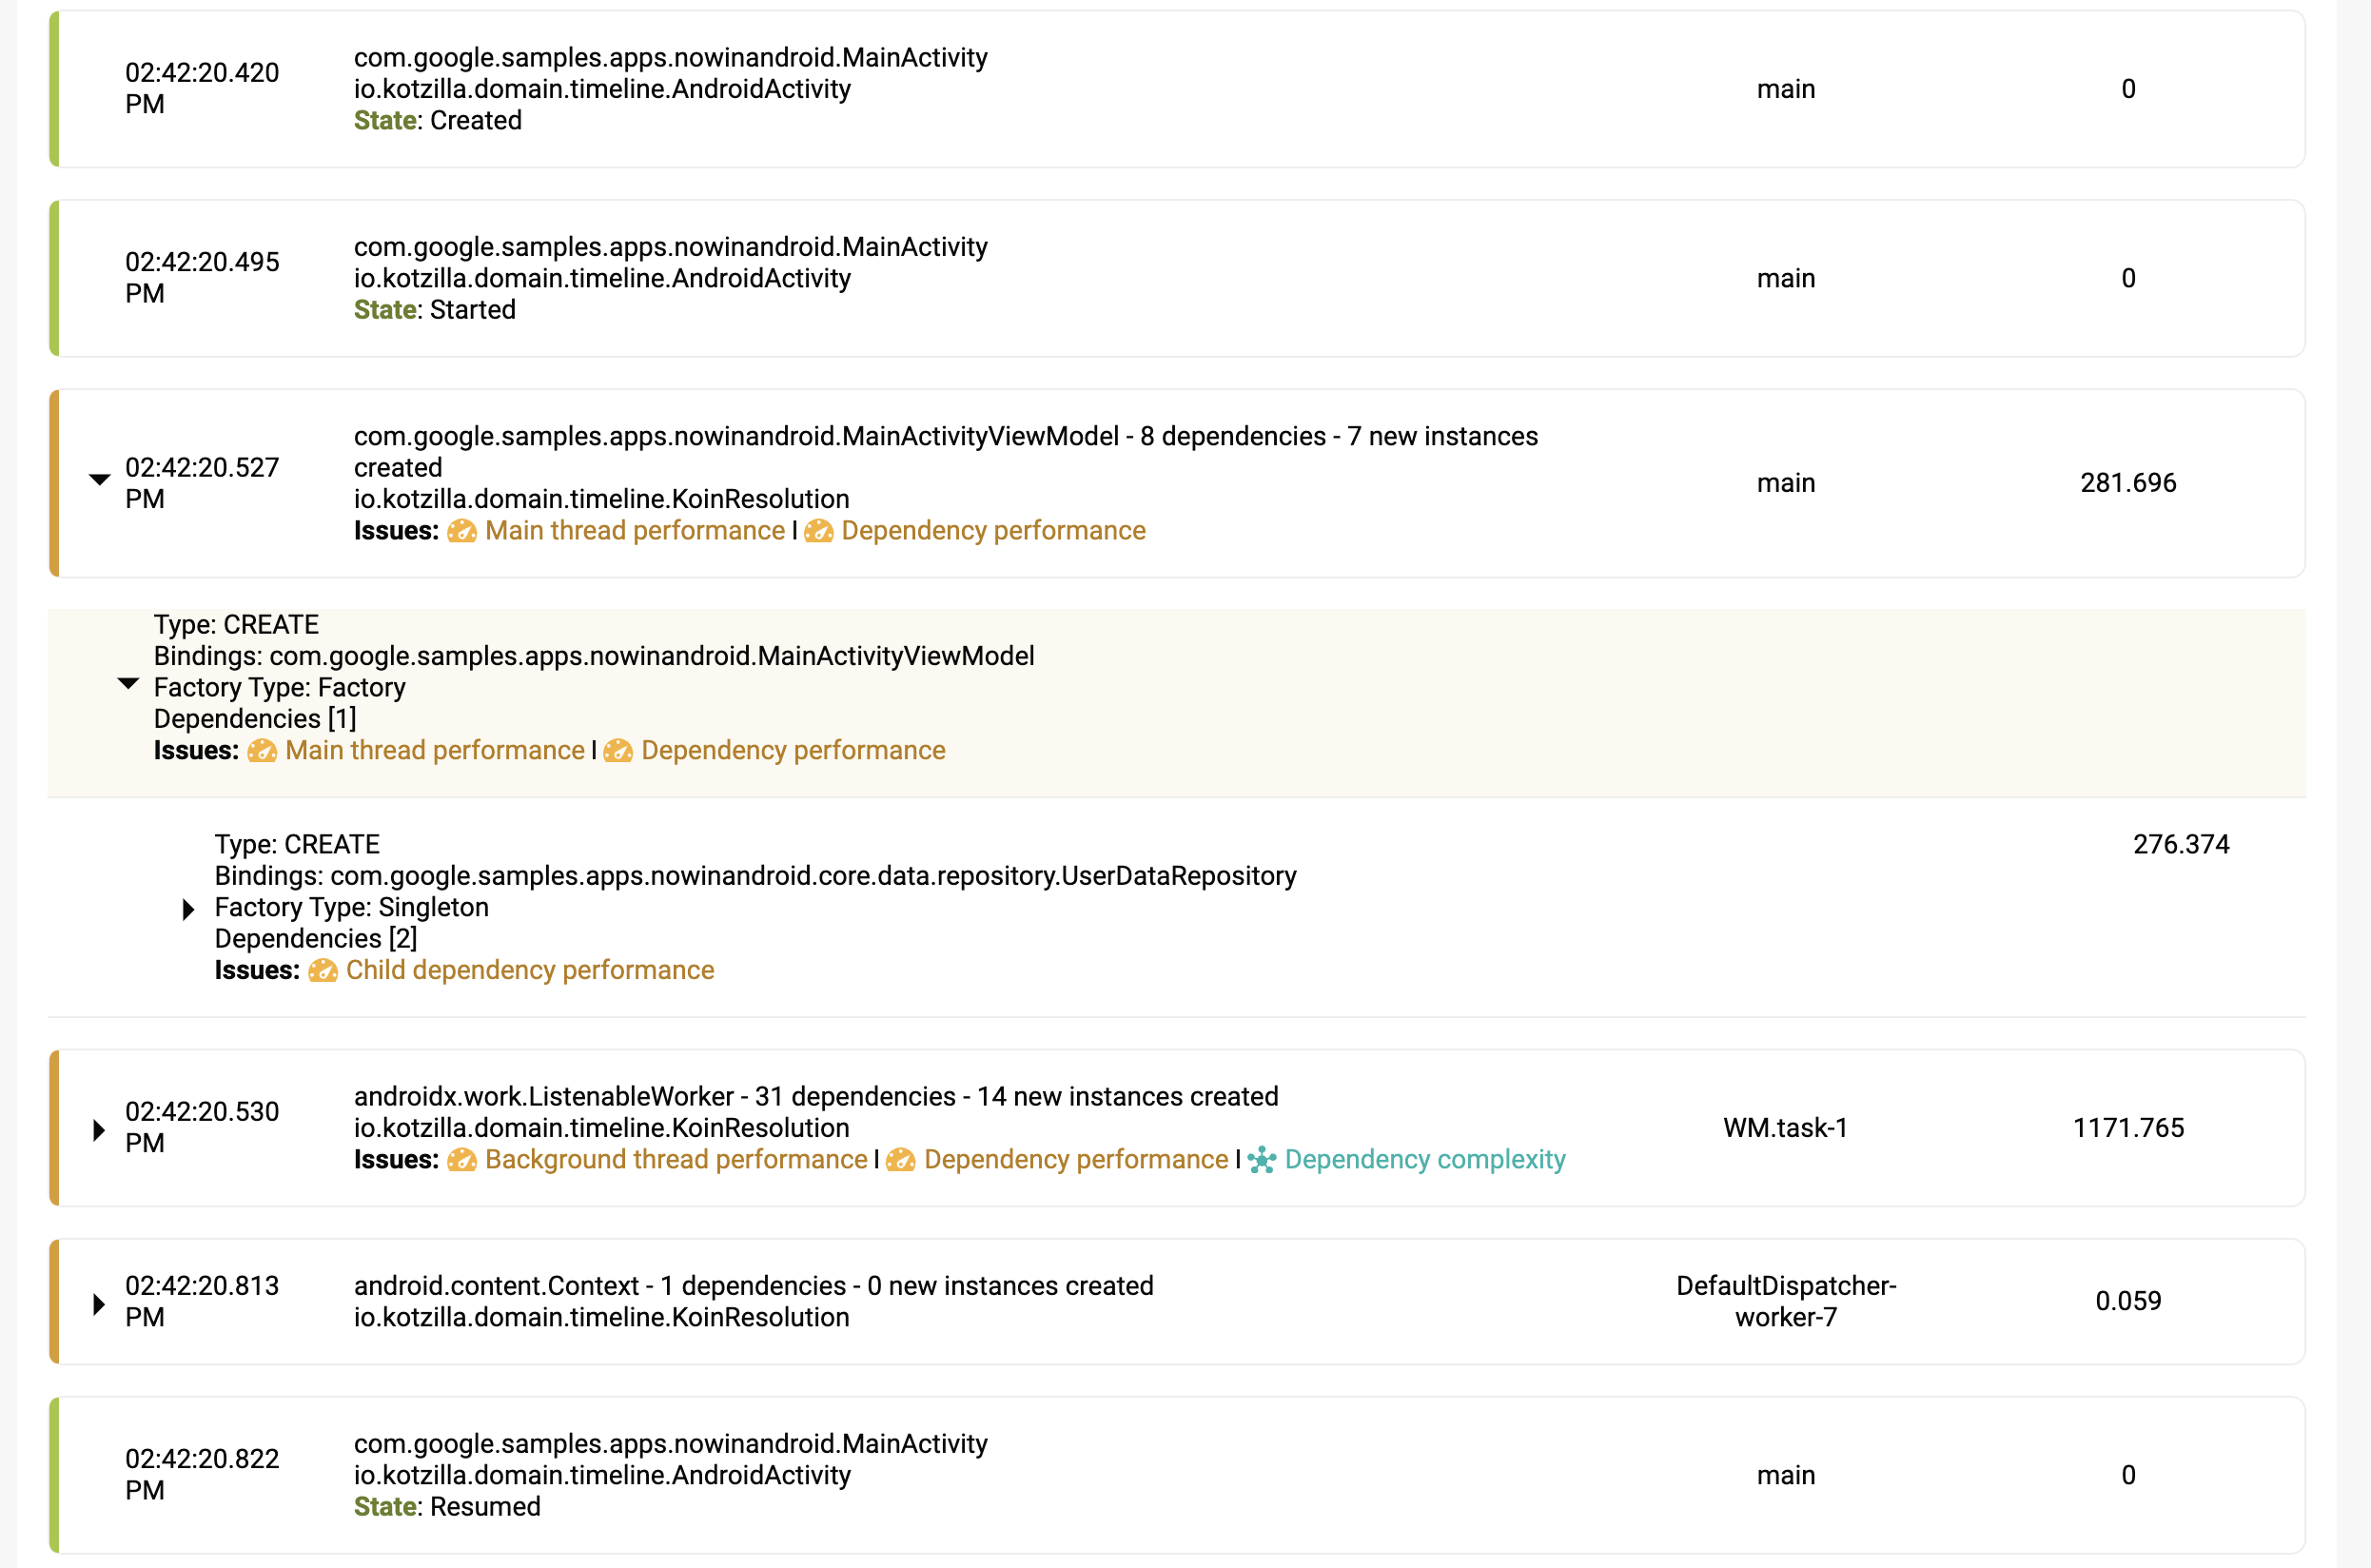This screenshot has width=2371, height=1568.
Task: Open the Dependency complexity issue link
Action: tap(1424, 1160)
